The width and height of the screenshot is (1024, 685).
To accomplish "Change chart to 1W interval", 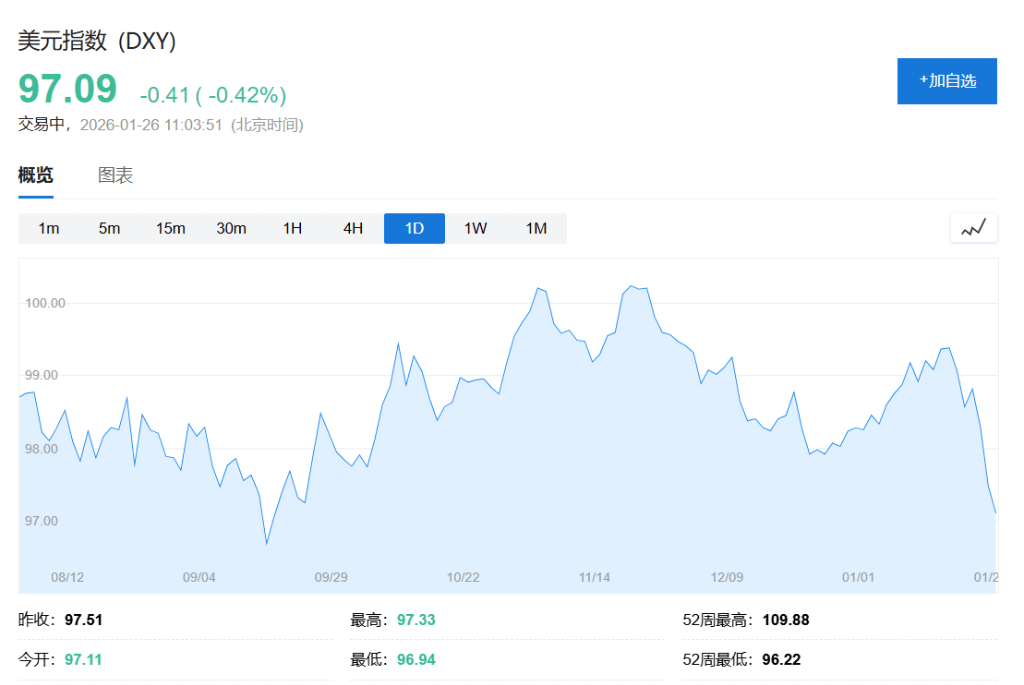I will tap(475, 228).
